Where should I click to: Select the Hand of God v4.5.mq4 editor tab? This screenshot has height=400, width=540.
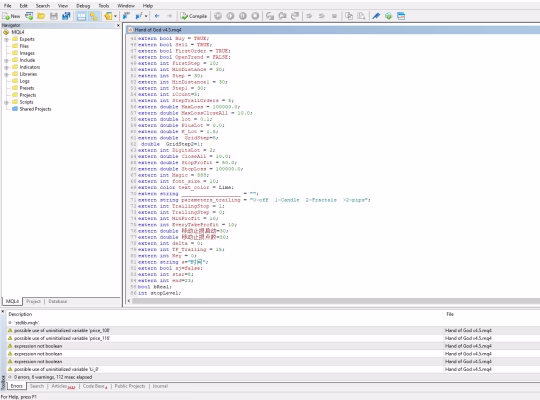158,30
